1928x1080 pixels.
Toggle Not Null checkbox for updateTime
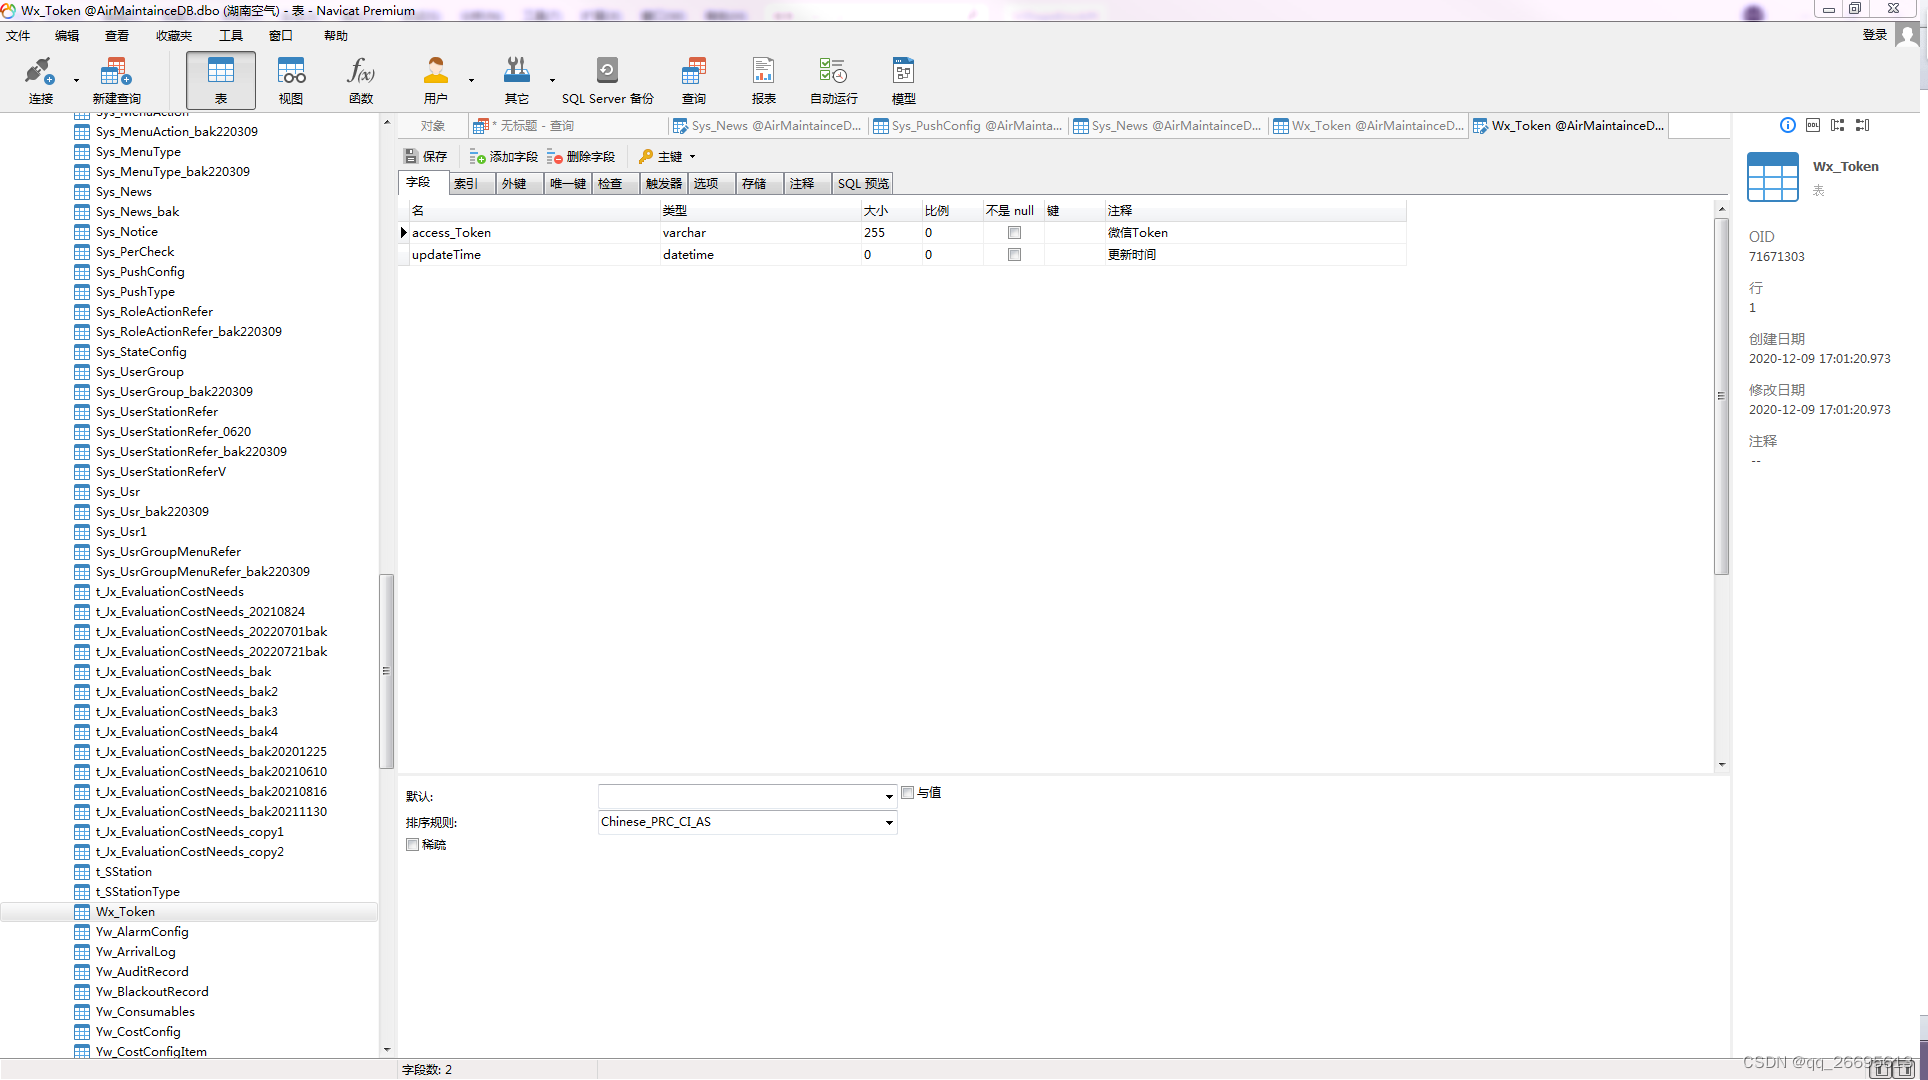pyautogui.click(x=1014, y=255)
